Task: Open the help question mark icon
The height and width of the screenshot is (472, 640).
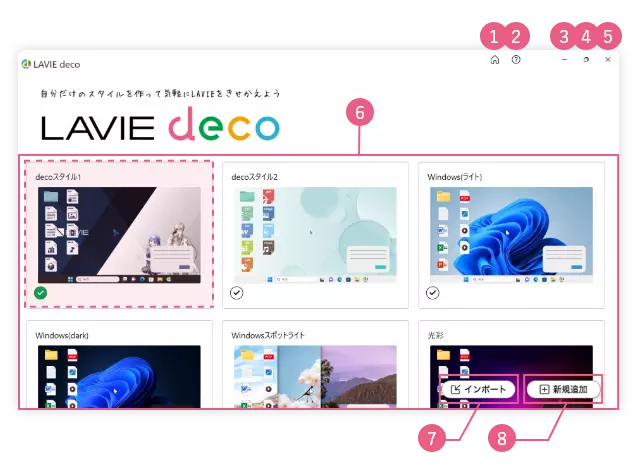Action: tap(516, 60)
